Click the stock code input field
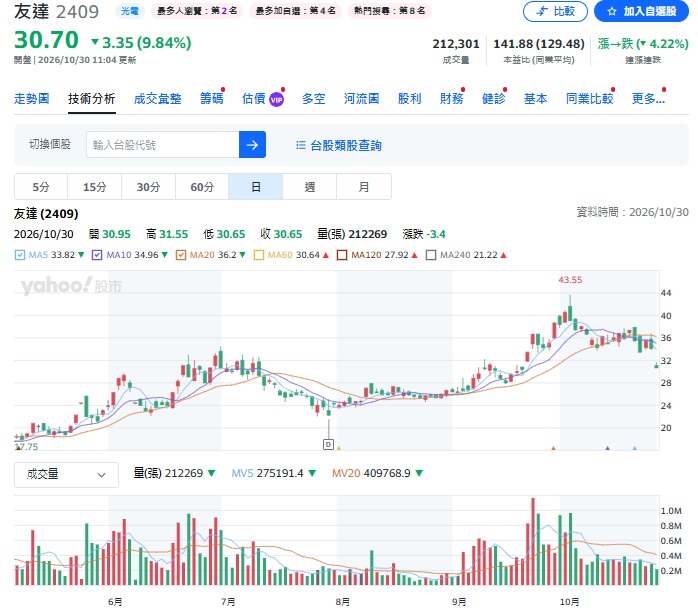The height and width of the screenshot is (613, 698). (x=162, y=144)
